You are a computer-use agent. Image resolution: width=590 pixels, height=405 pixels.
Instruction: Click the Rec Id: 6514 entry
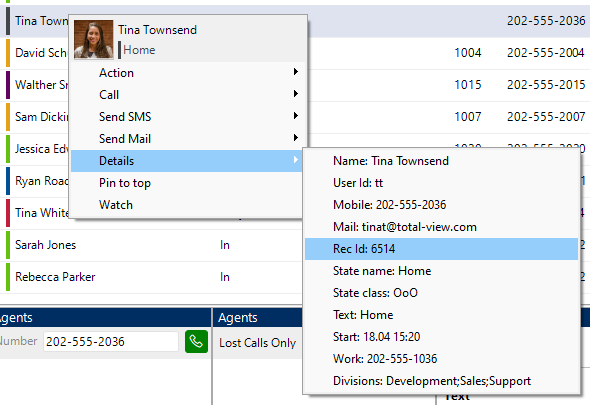click(x=441, y=249)
